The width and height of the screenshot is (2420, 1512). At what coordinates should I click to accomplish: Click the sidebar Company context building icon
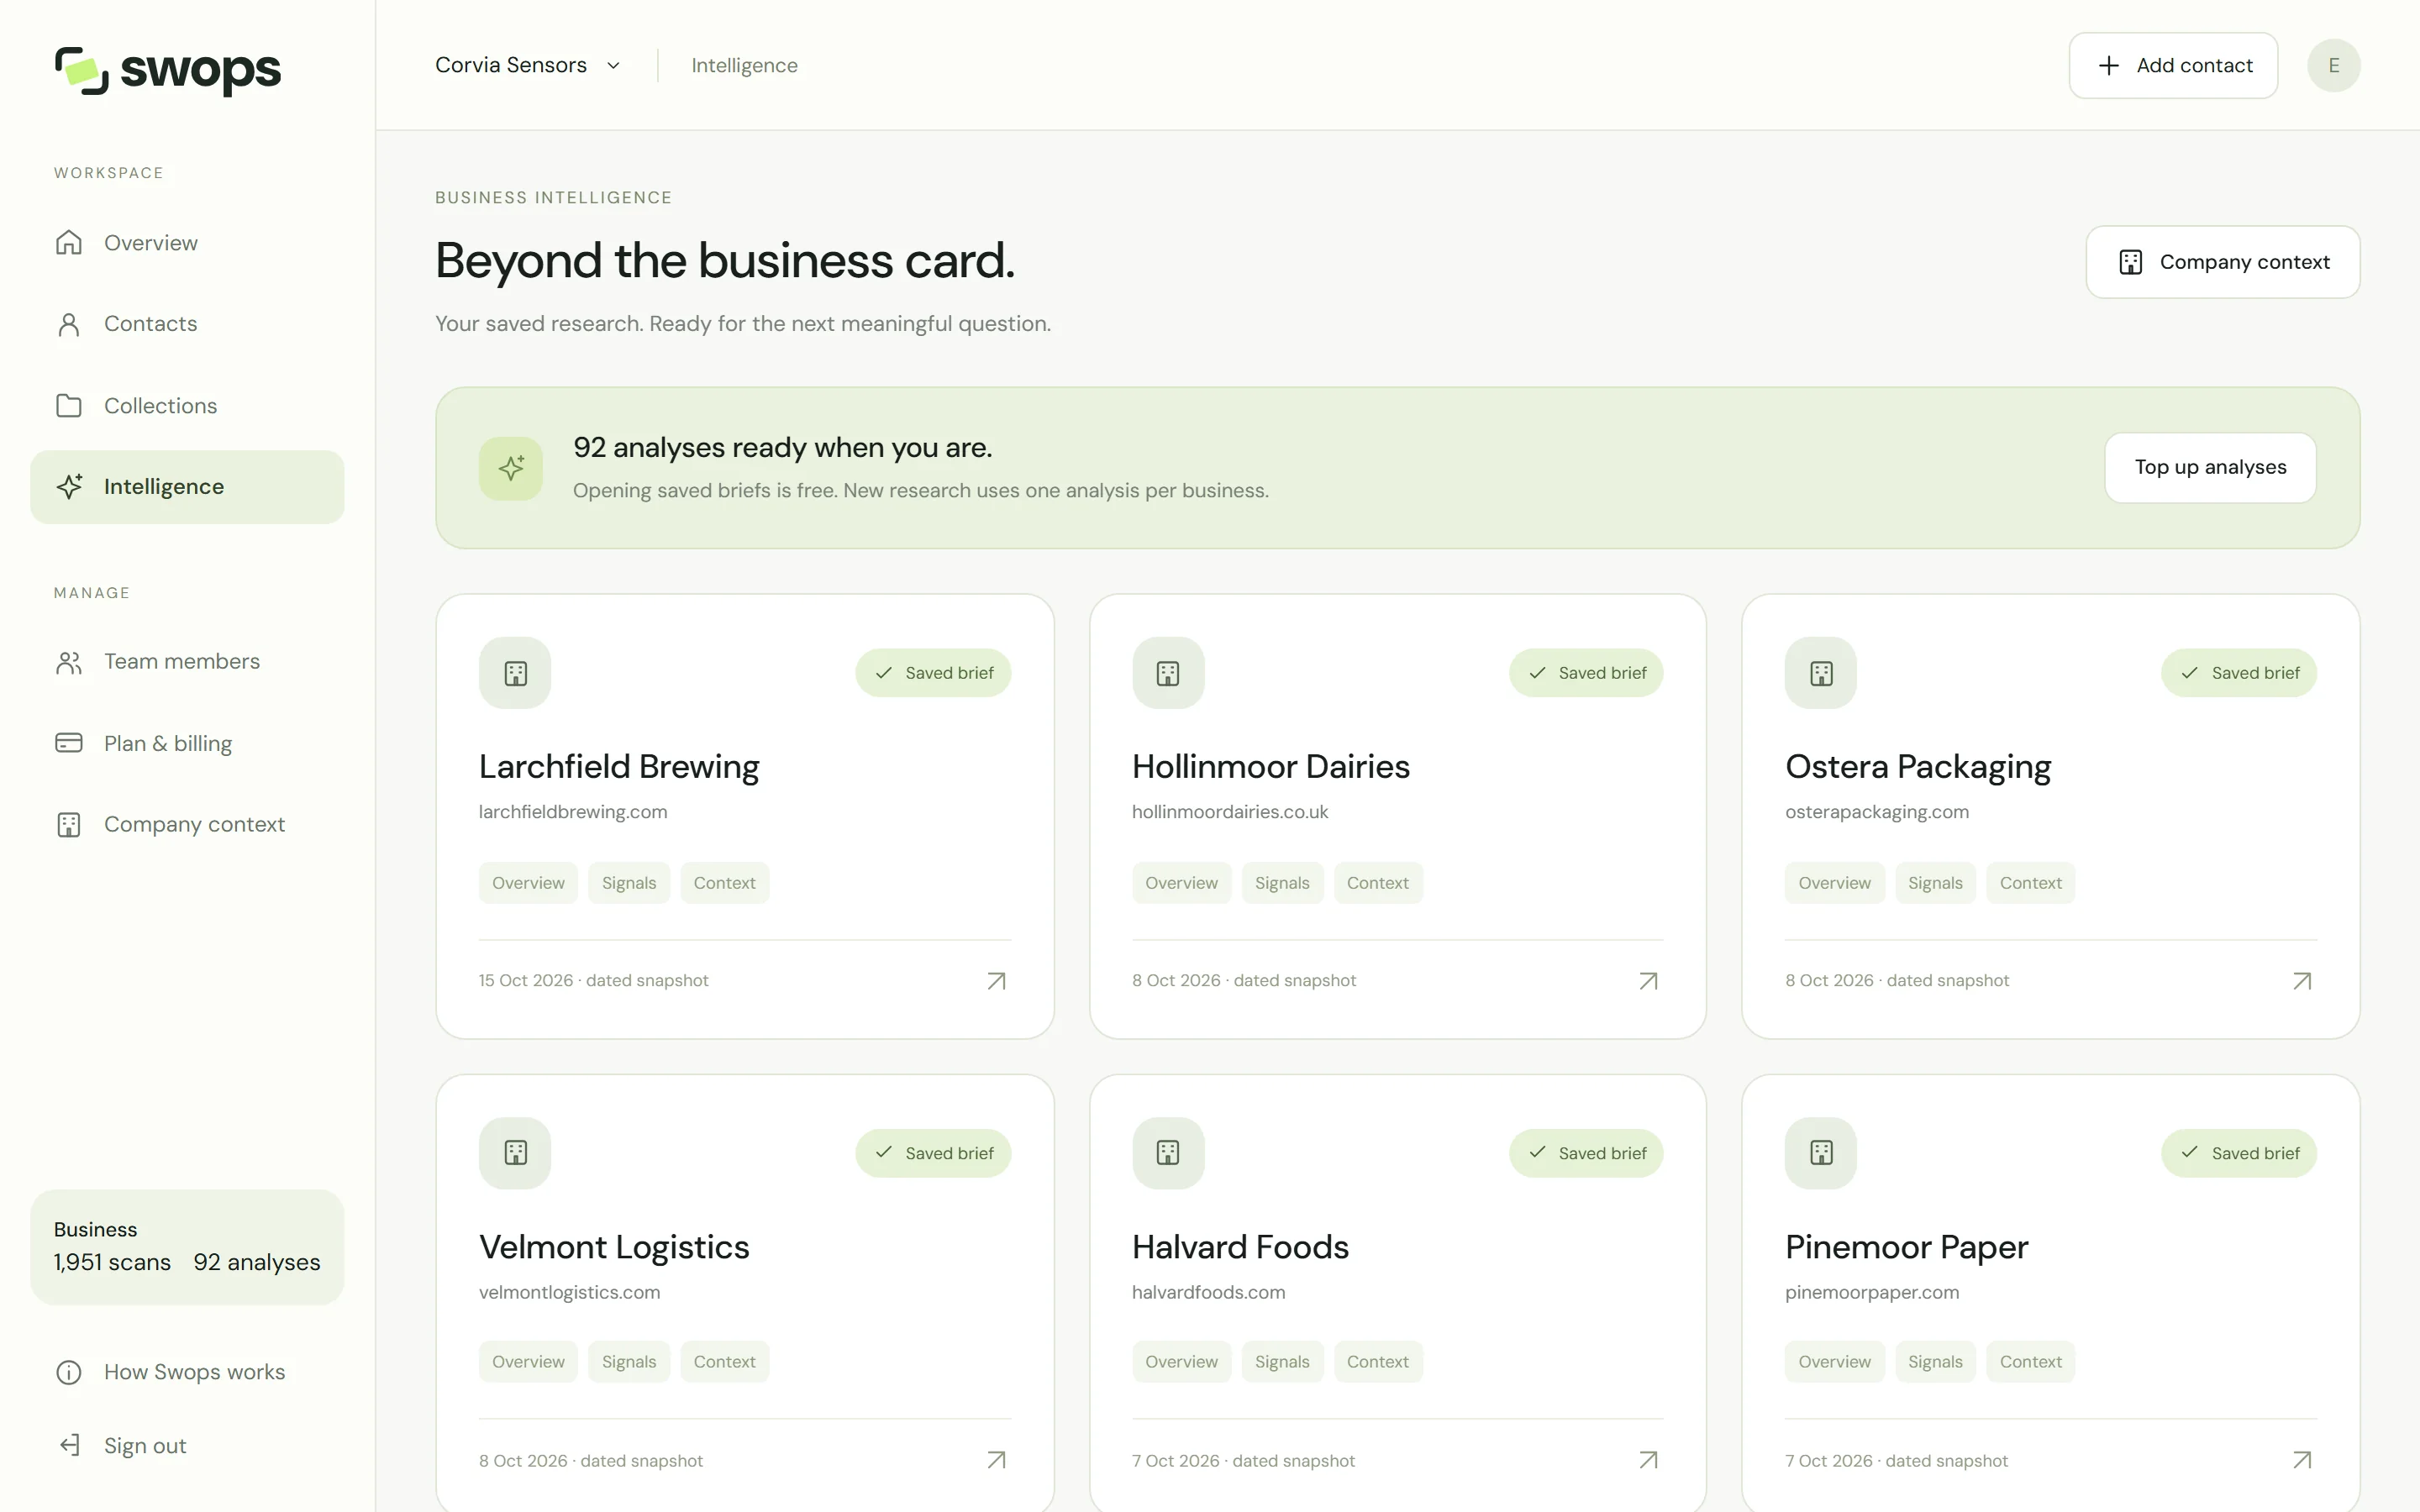coord(69,824)
